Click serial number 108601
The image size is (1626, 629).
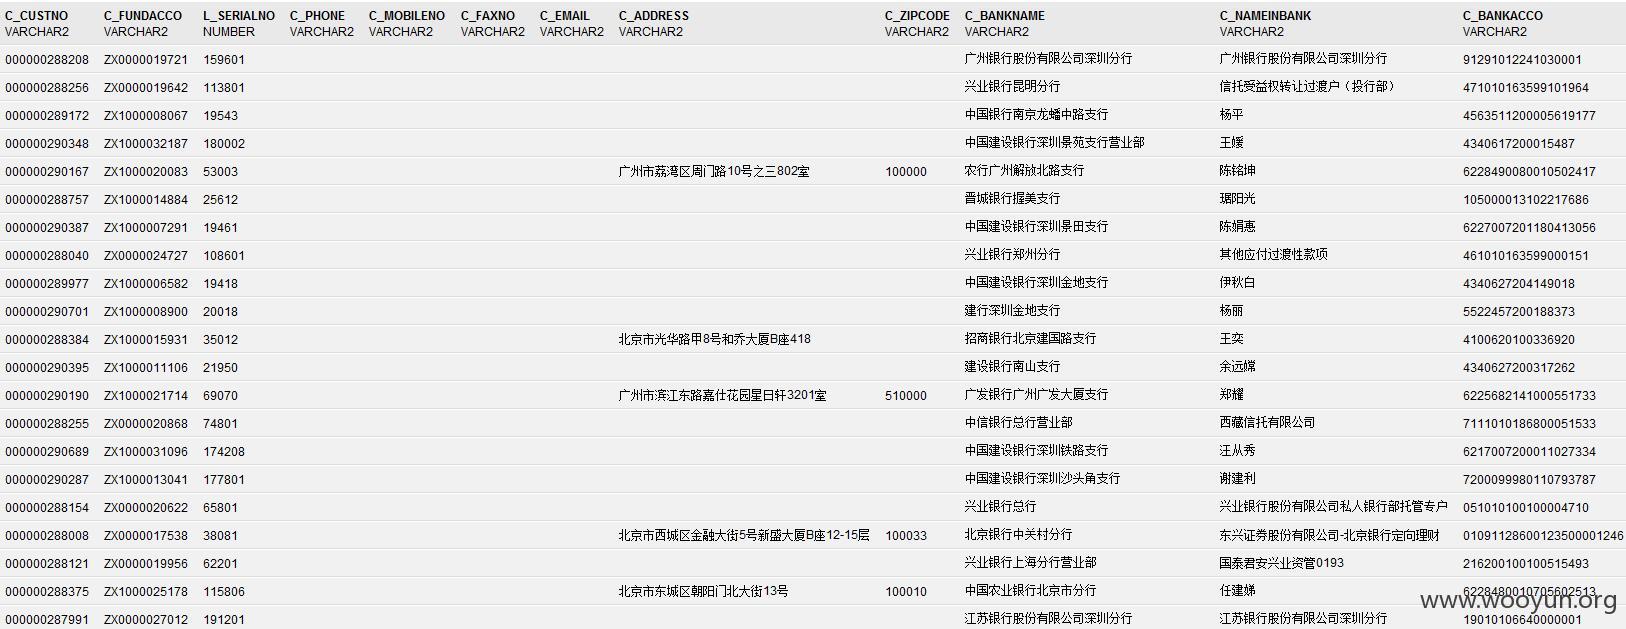(x=224, y=256)
